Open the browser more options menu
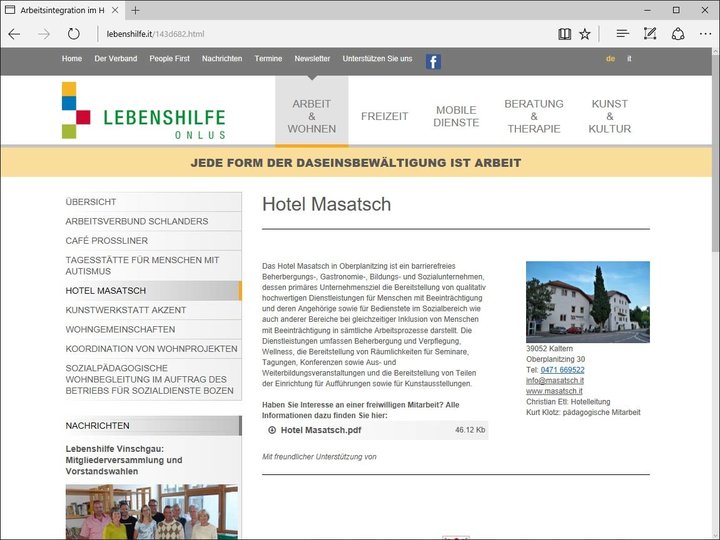 pyautogui.click(x=705, y=34)
